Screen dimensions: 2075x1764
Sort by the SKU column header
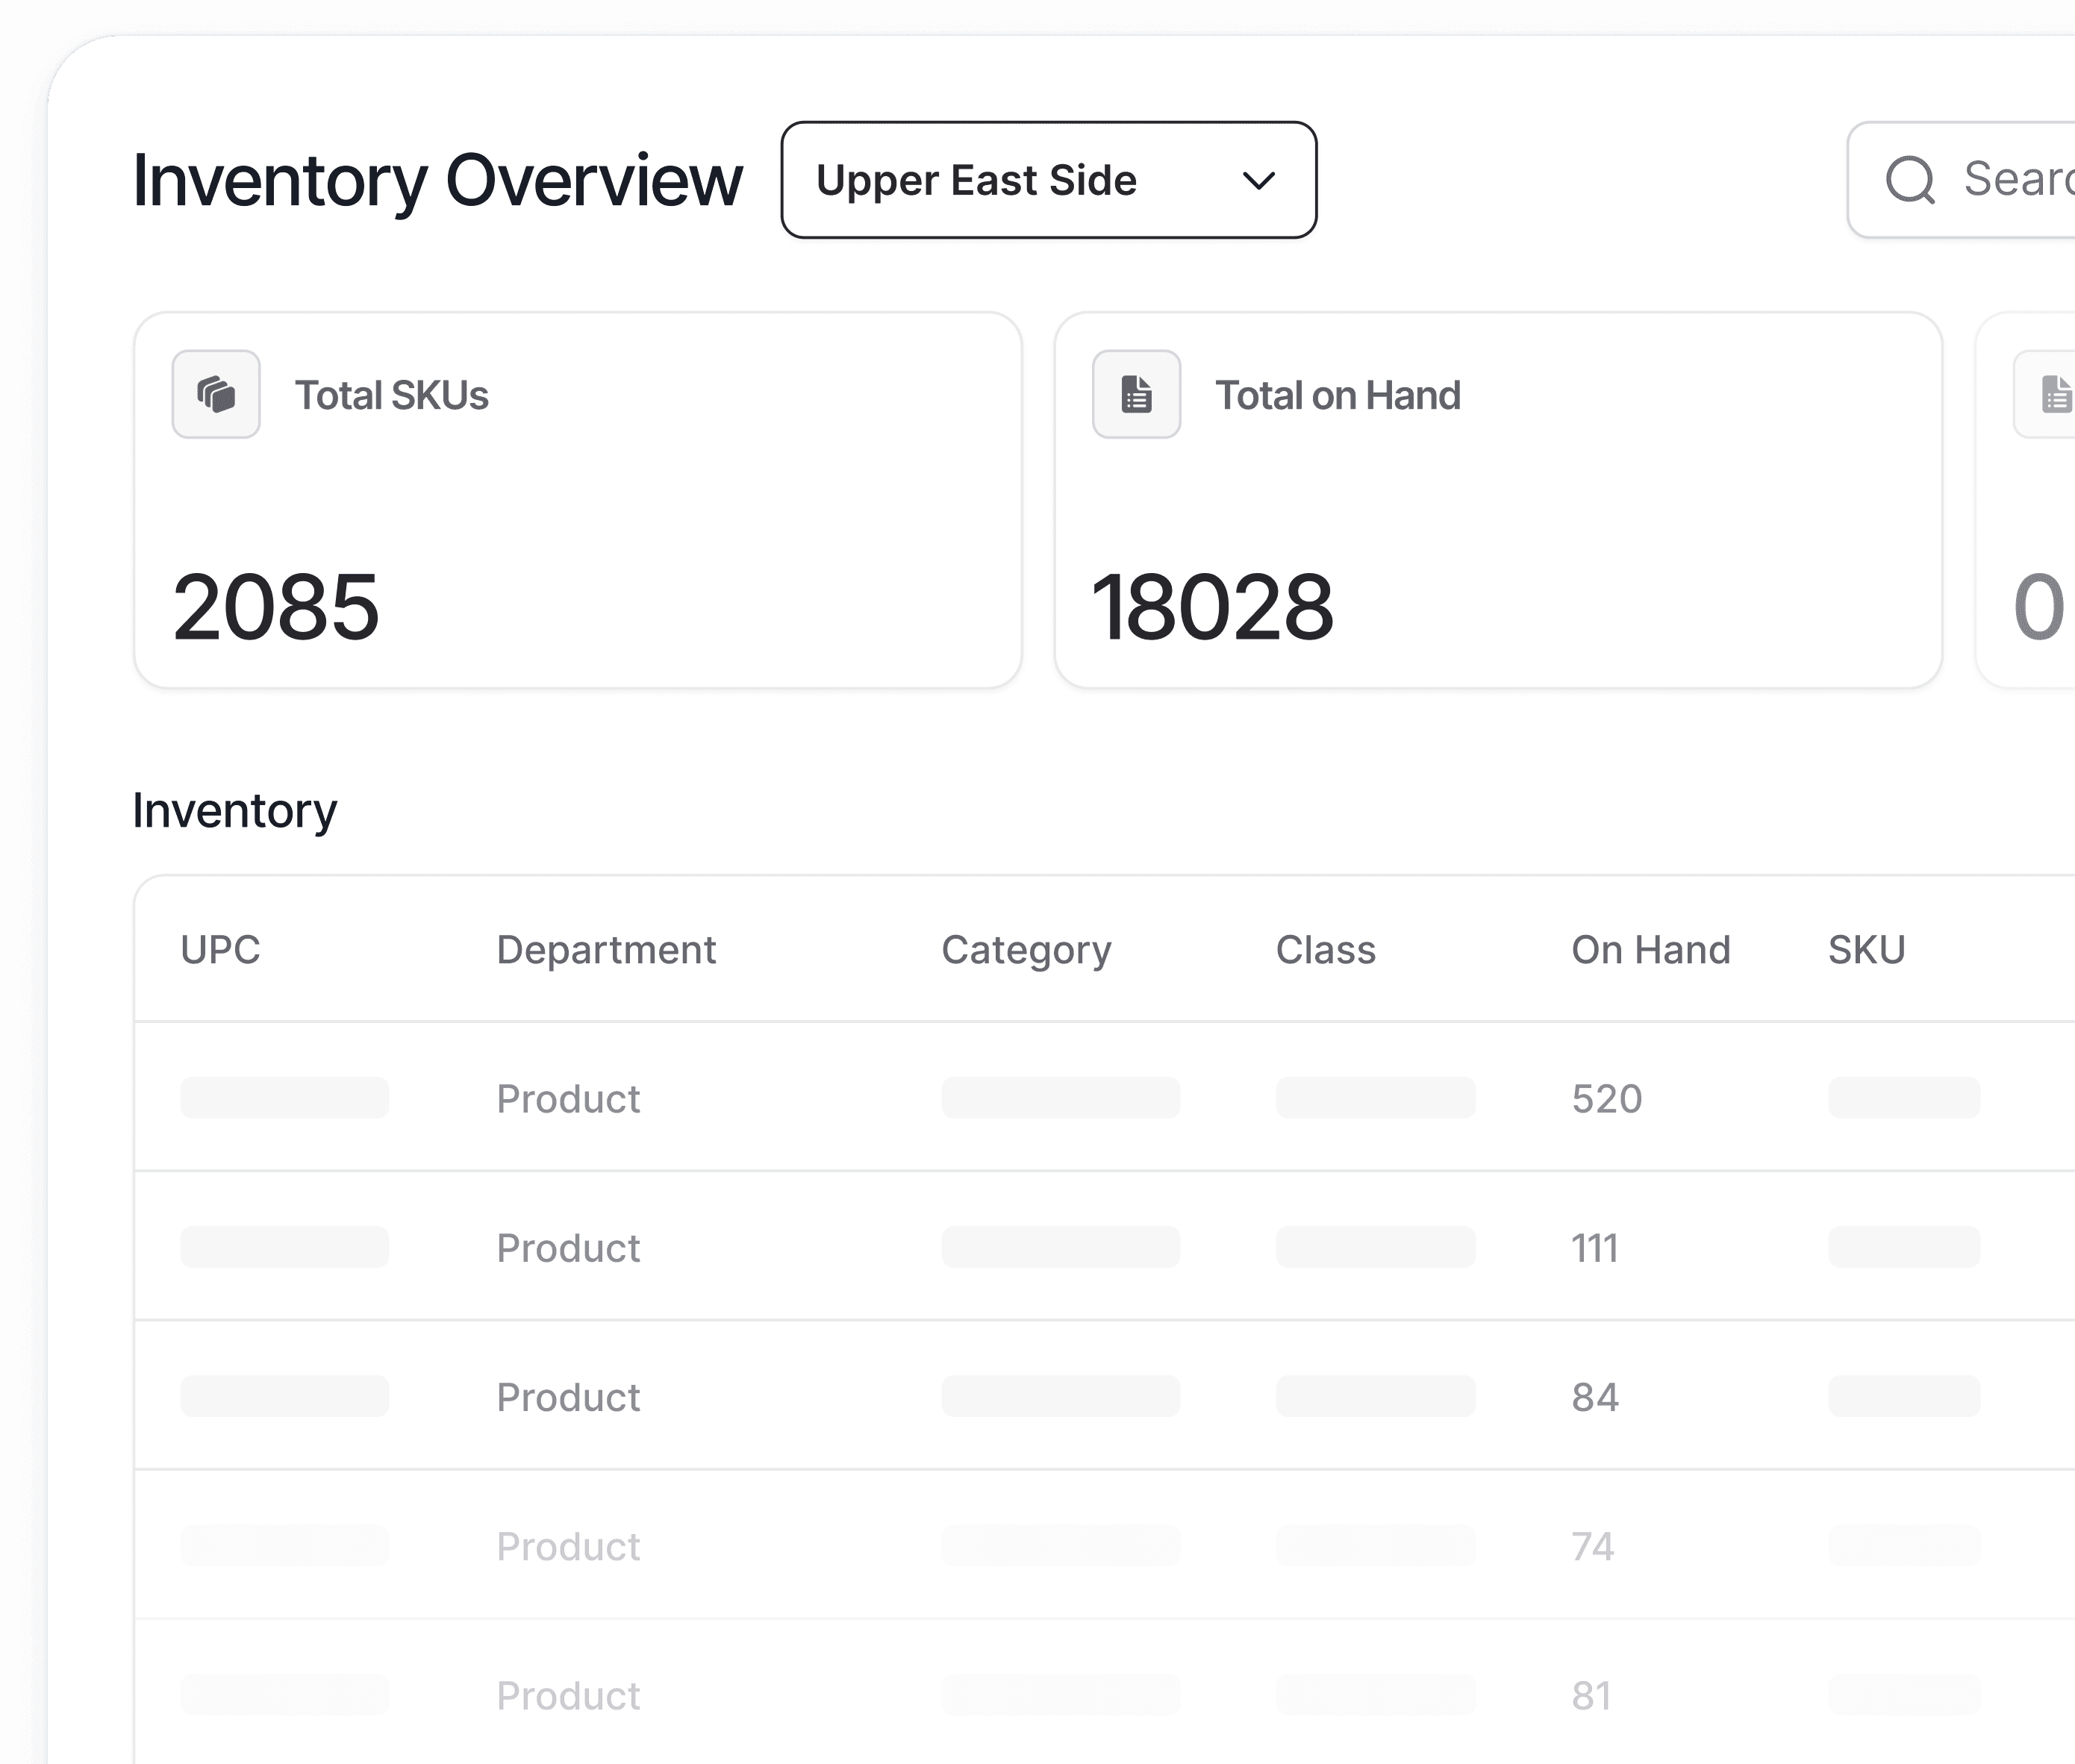click(x=1866, y=949)
